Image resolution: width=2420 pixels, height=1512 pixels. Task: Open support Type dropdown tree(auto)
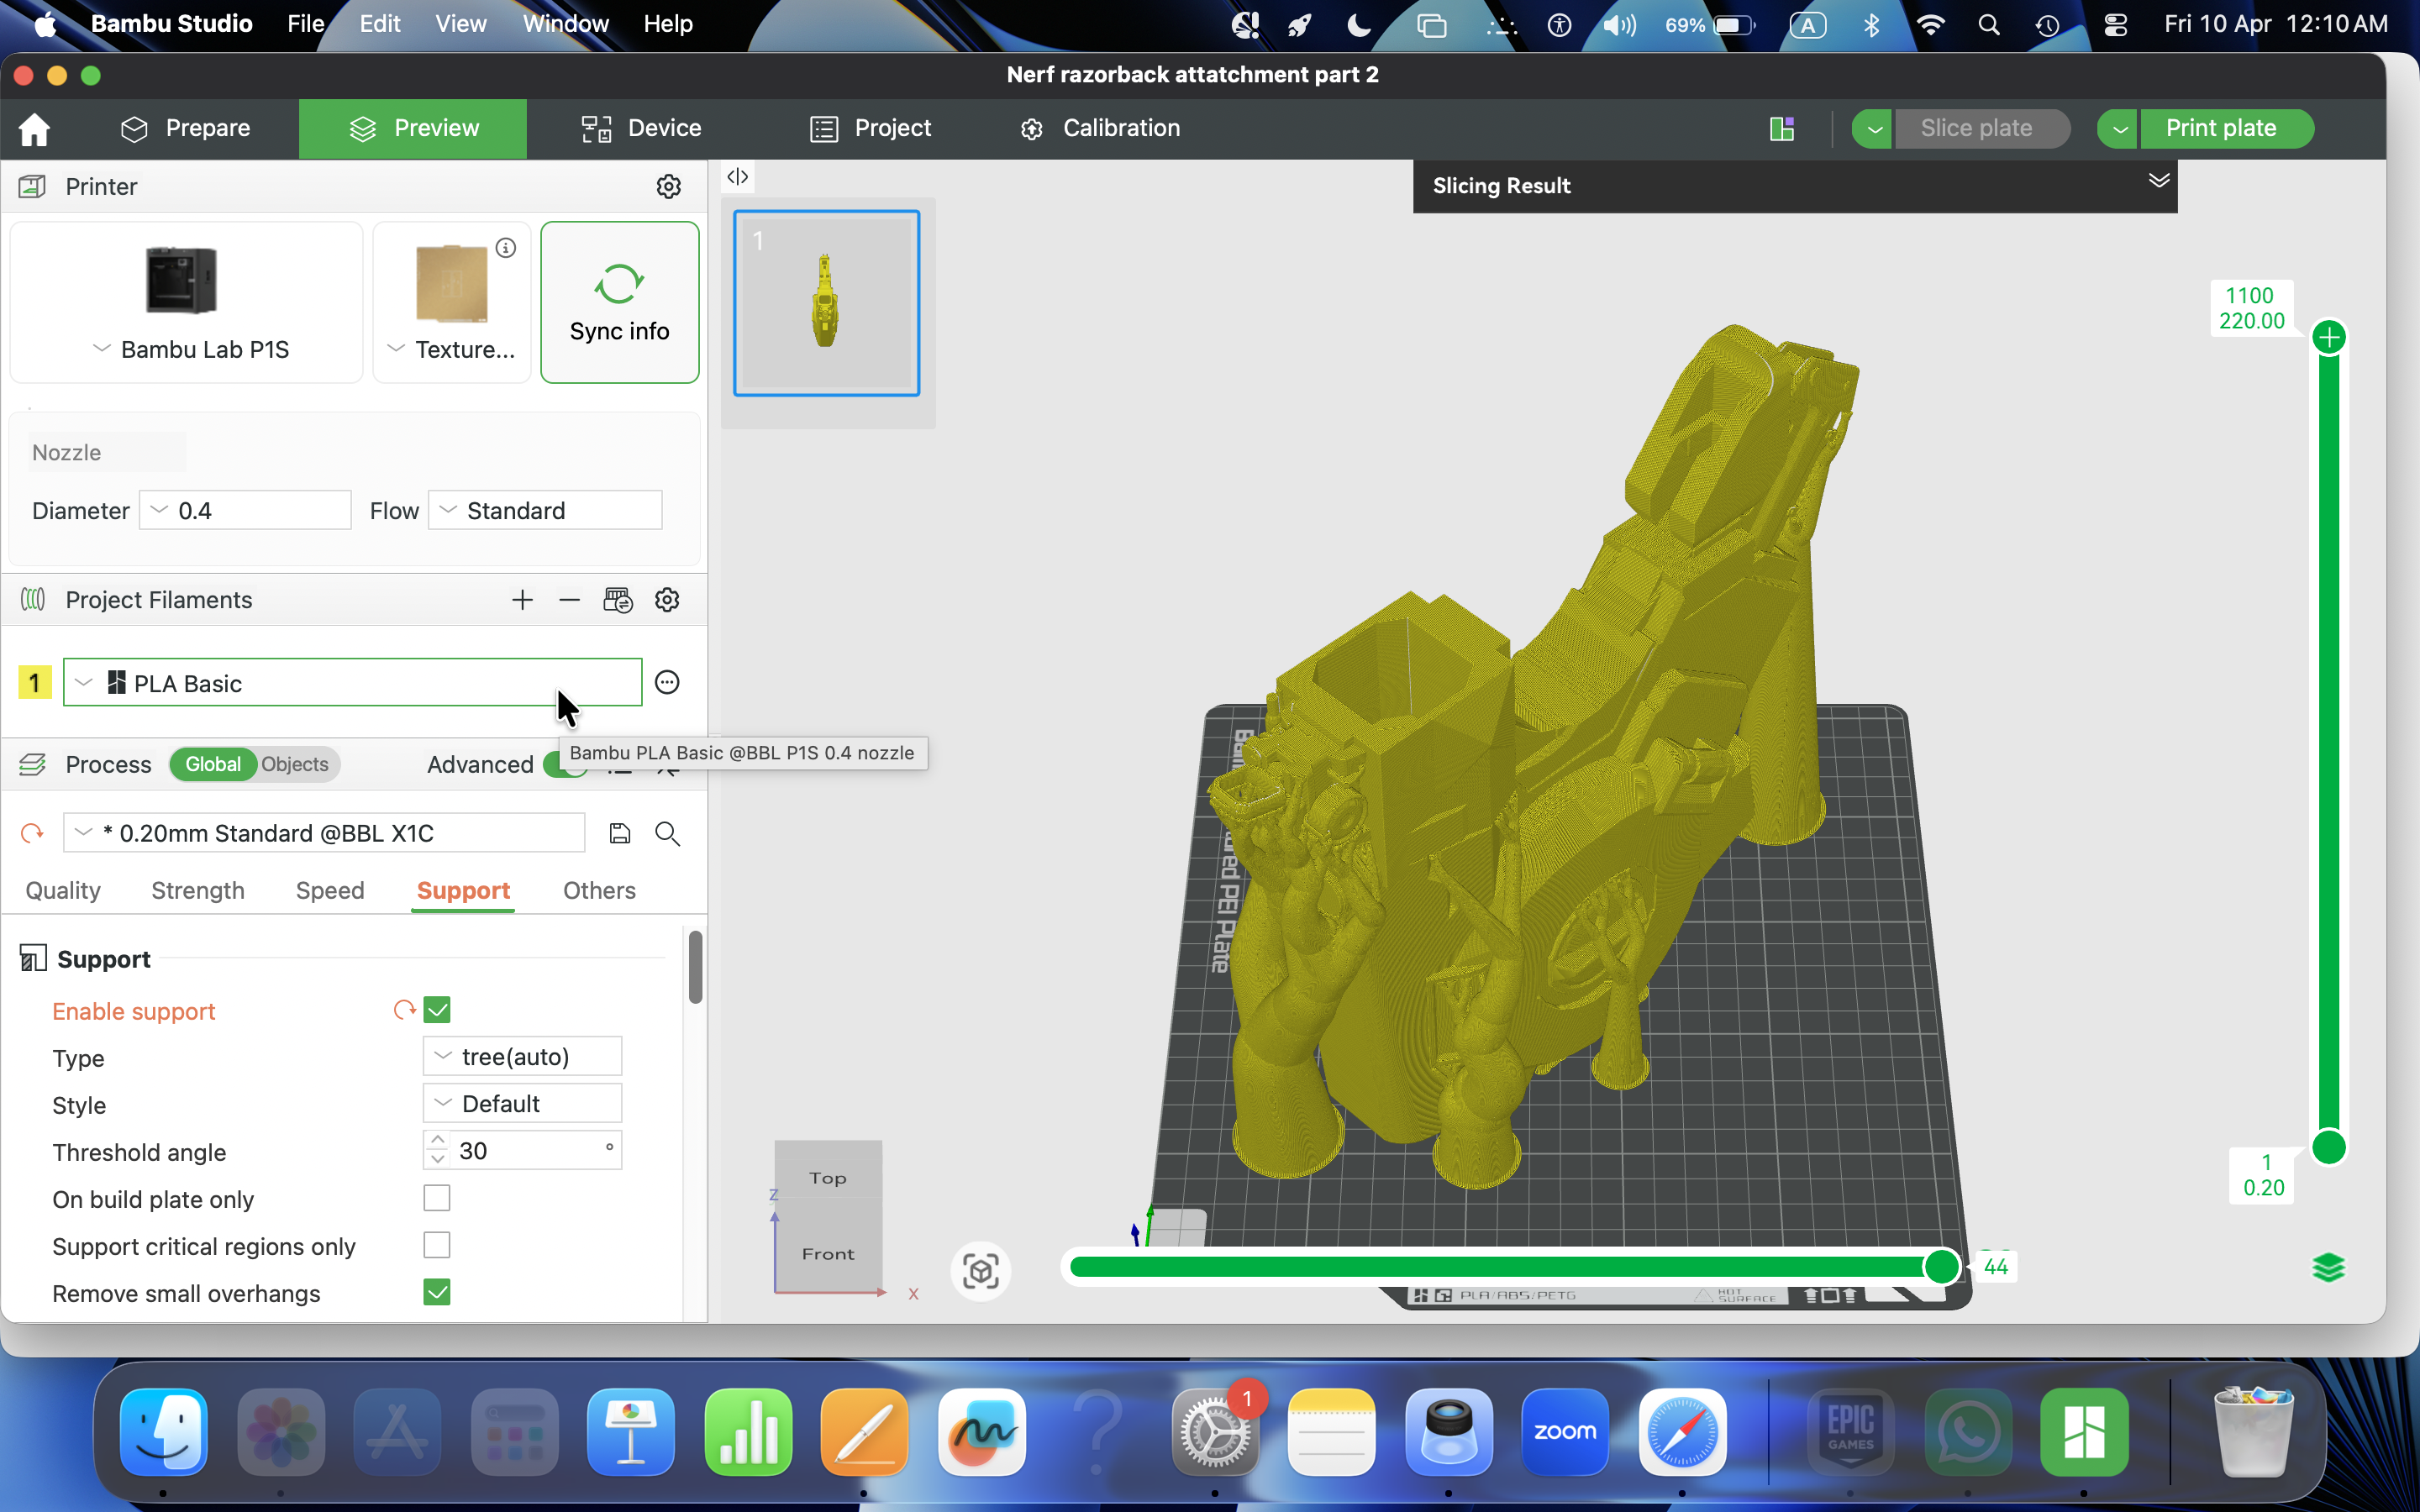[522, 1056]
